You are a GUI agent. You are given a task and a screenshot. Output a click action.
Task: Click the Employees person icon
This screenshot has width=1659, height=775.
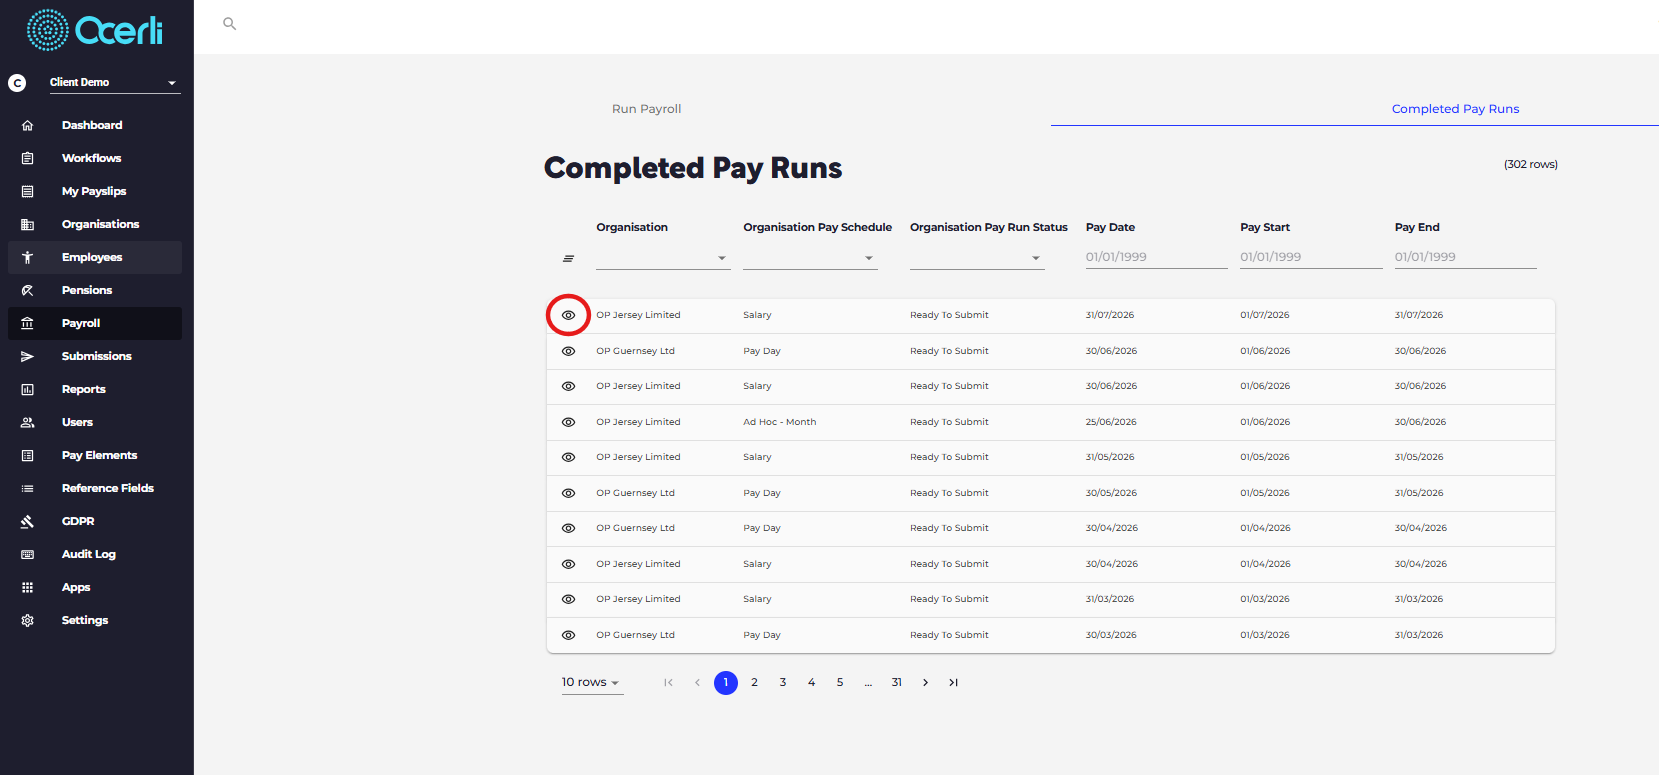(27, 257)
